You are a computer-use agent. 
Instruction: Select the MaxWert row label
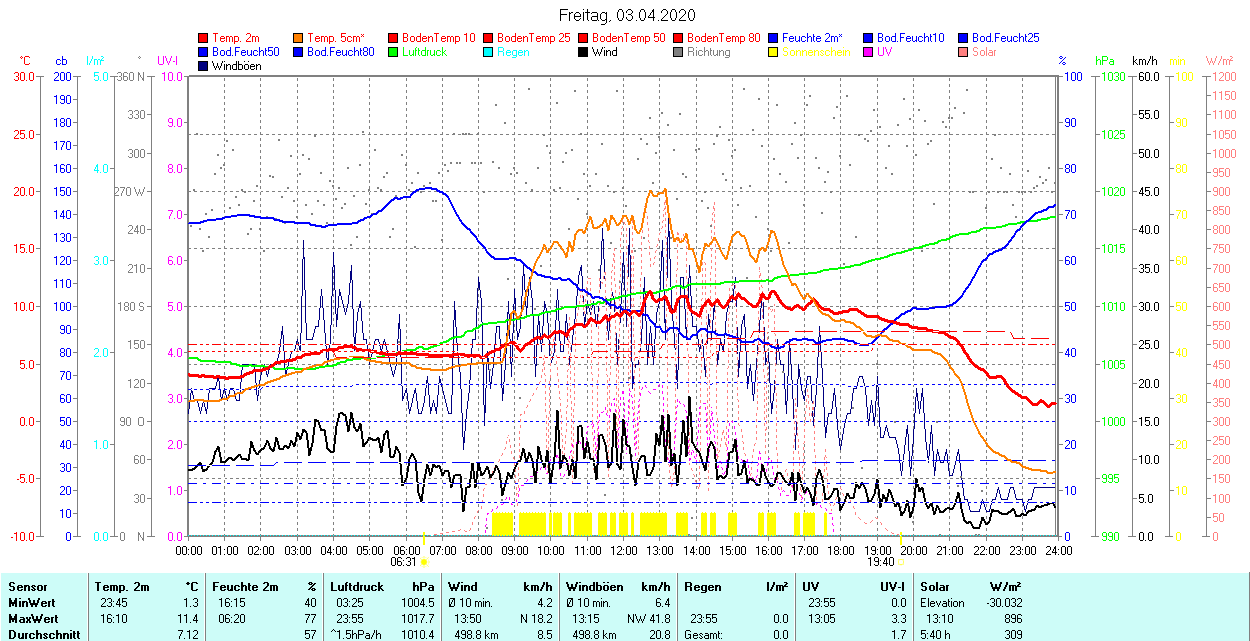point(33,619)
